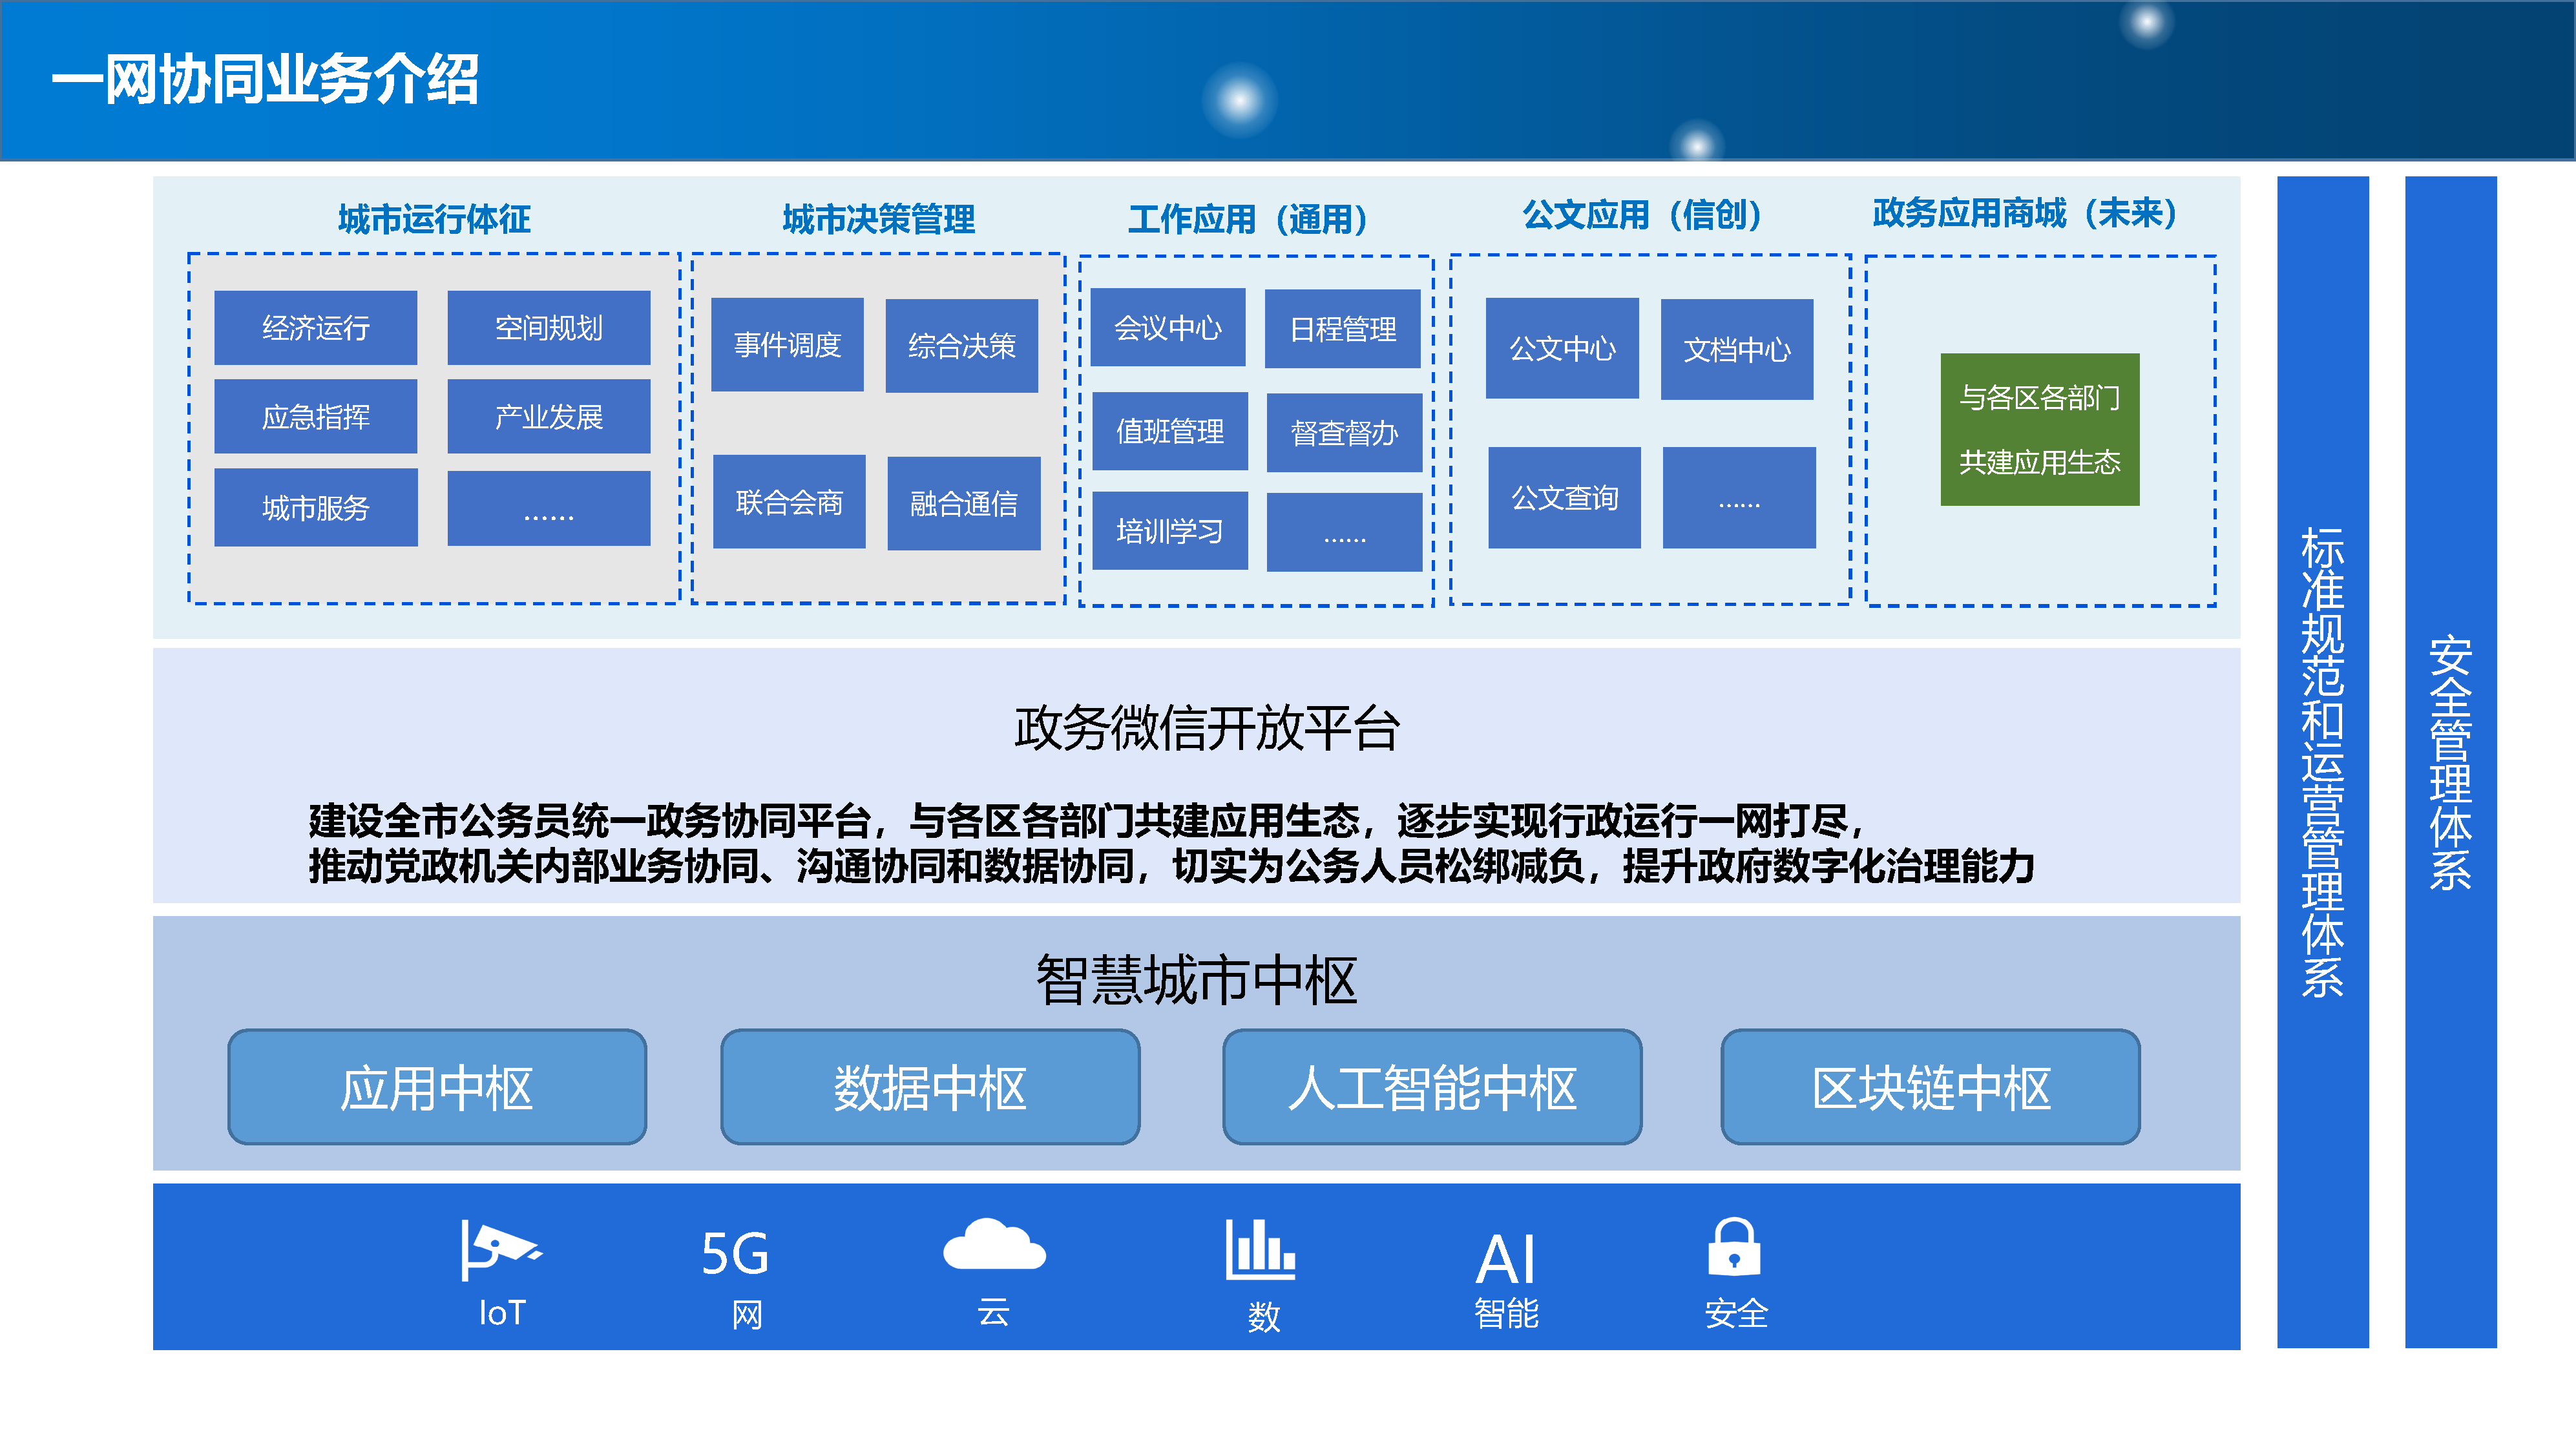
Task: Click the 安全管理体系 vertical bar
Action: coord(2450,762)
